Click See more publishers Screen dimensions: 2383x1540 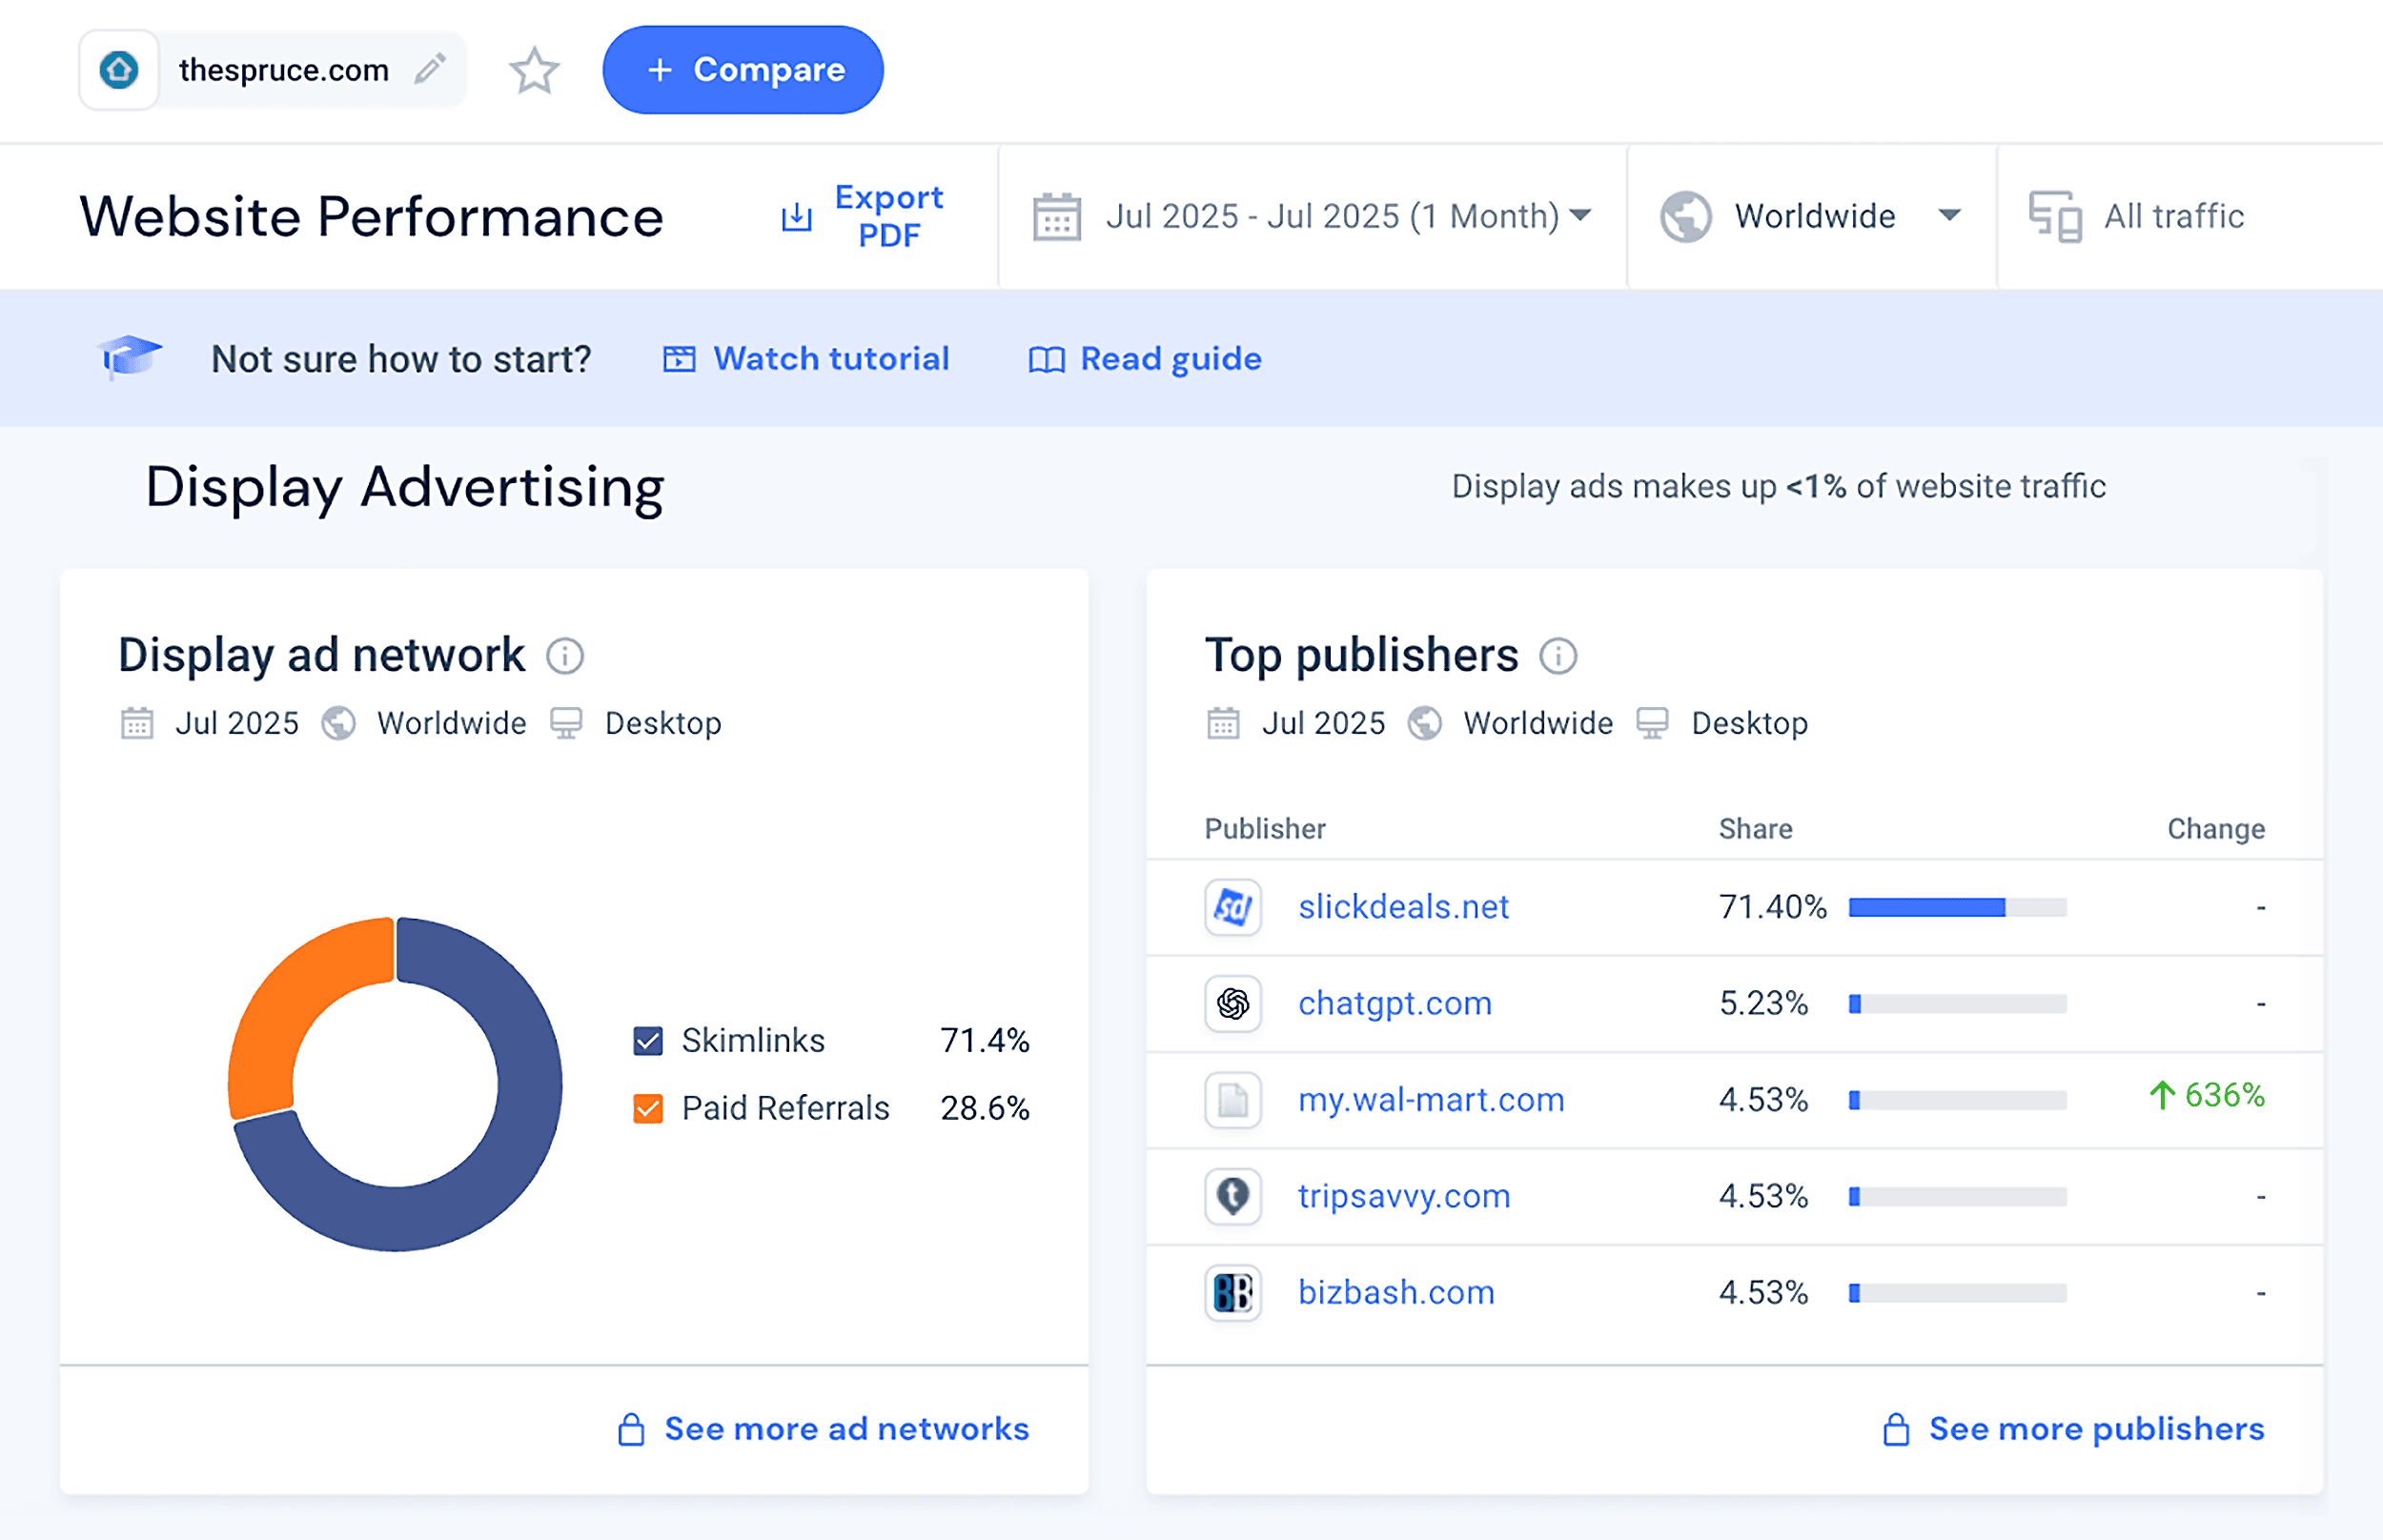point(2094,1428)
